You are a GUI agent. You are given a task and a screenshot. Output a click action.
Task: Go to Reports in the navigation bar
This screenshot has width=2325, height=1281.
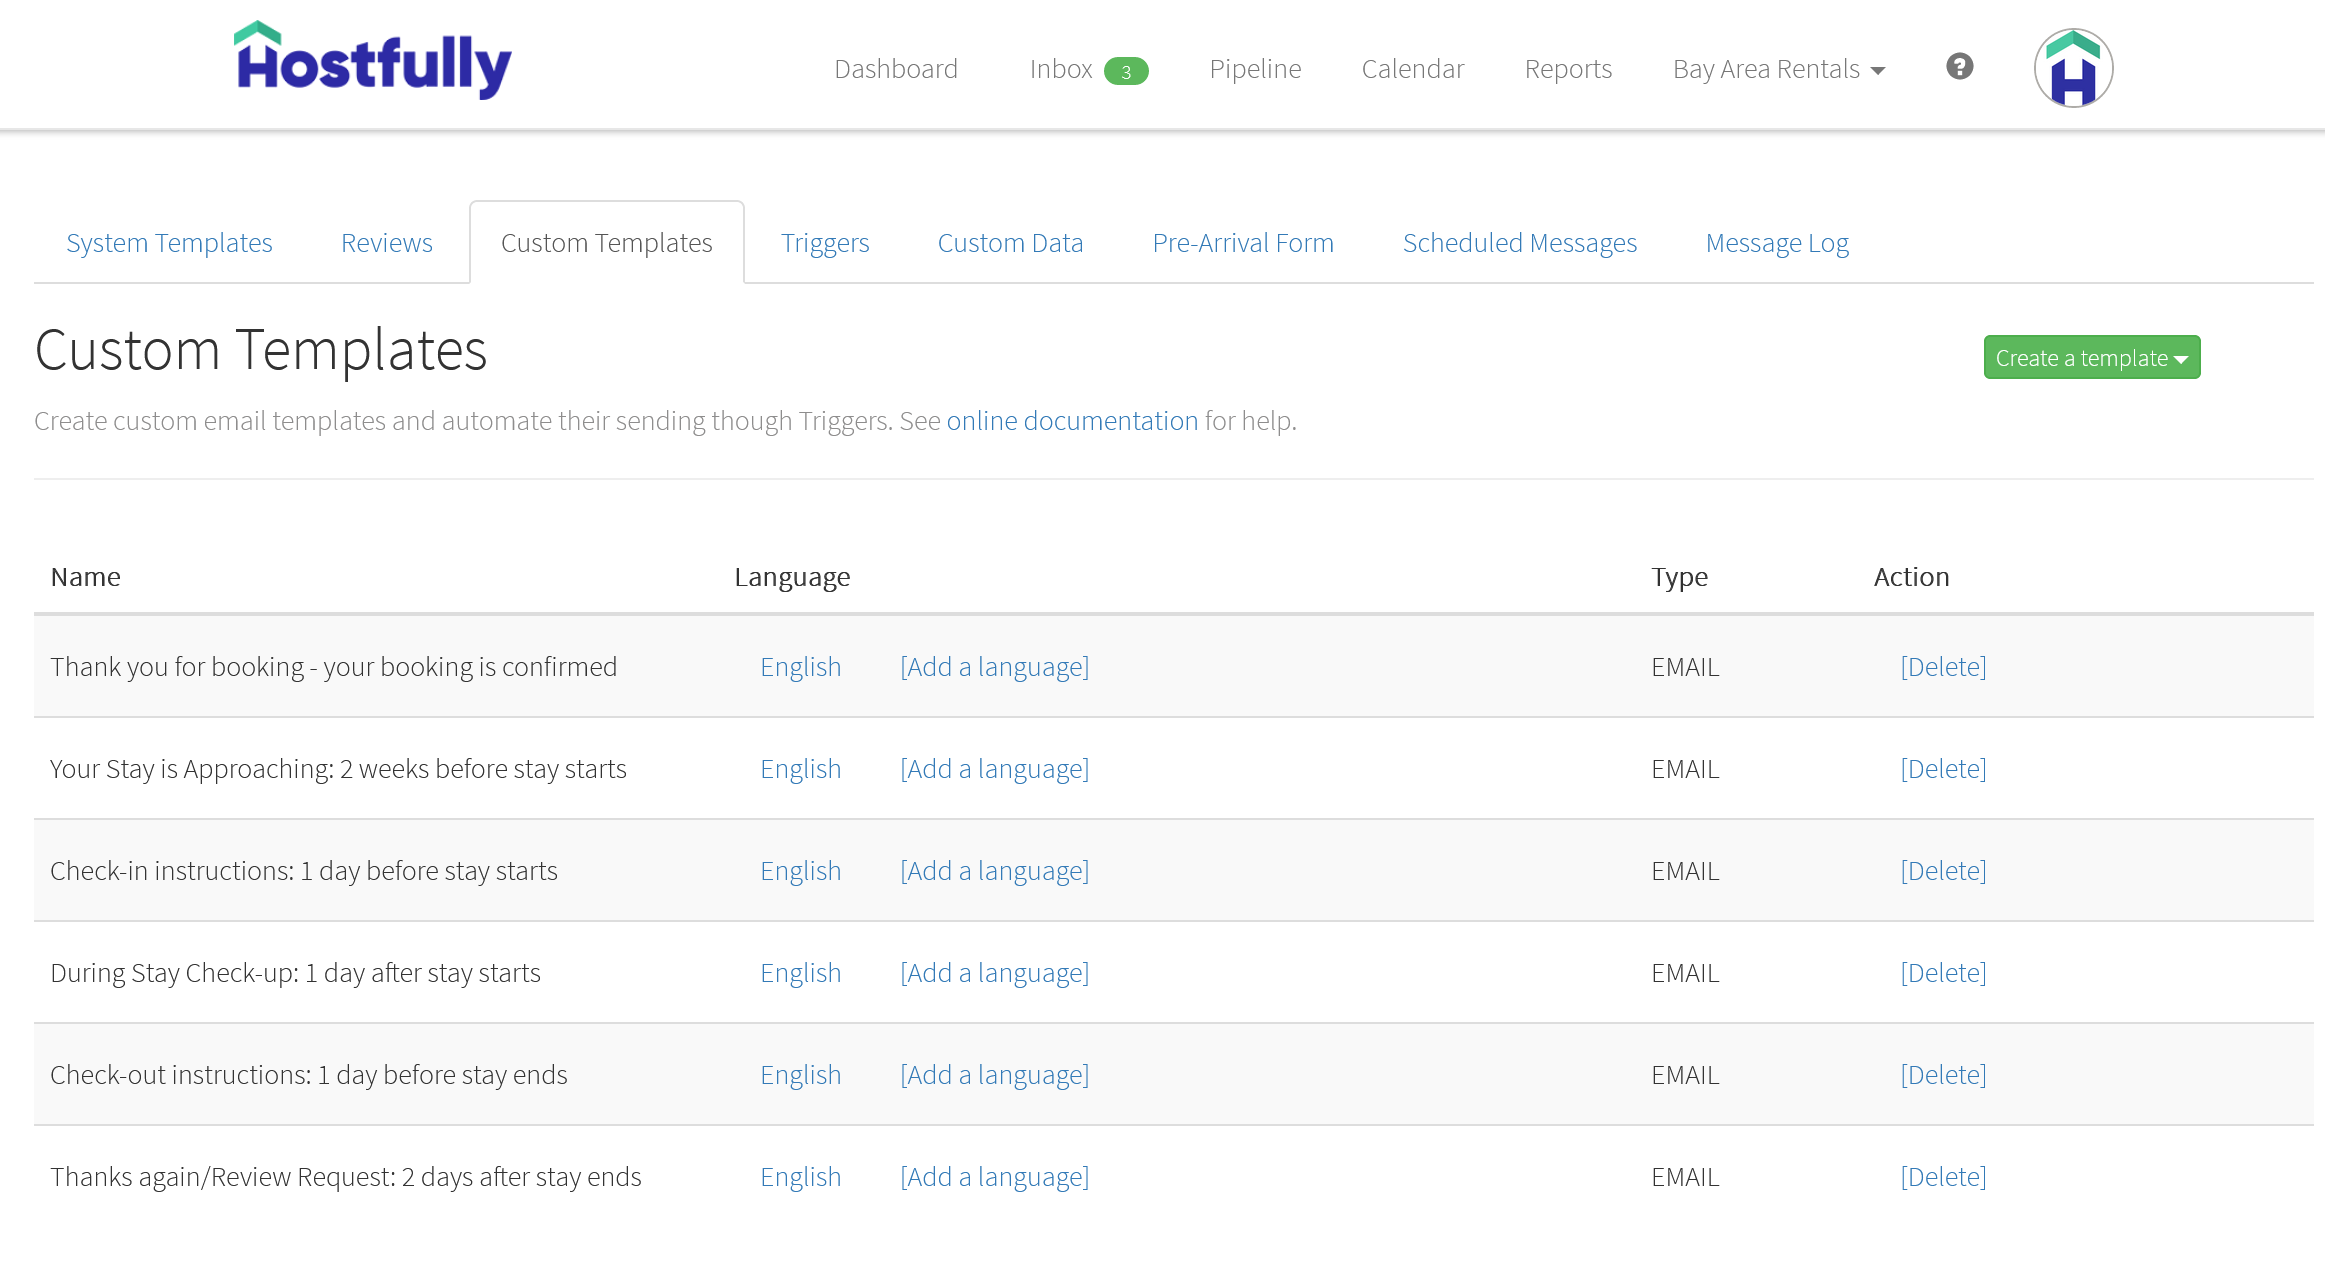[x=1567, y=69]
